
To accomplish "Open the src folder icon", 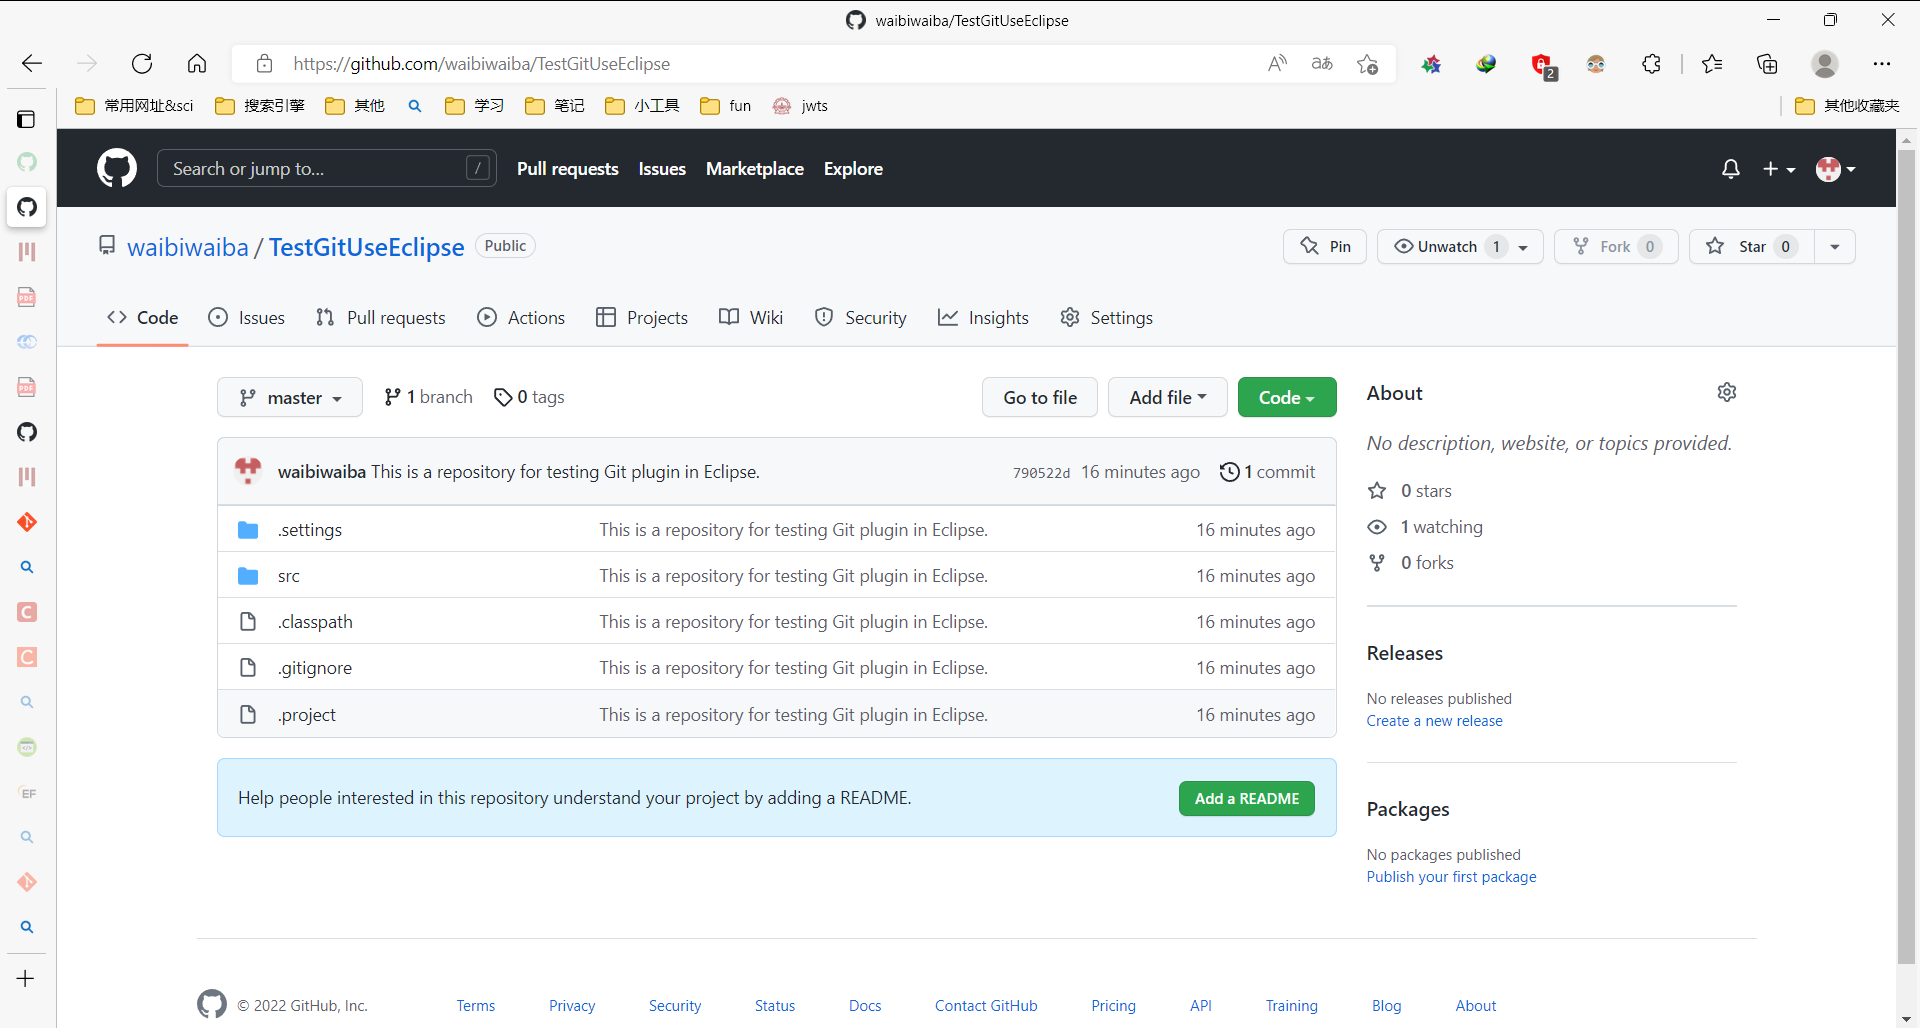I will (248, 576).
